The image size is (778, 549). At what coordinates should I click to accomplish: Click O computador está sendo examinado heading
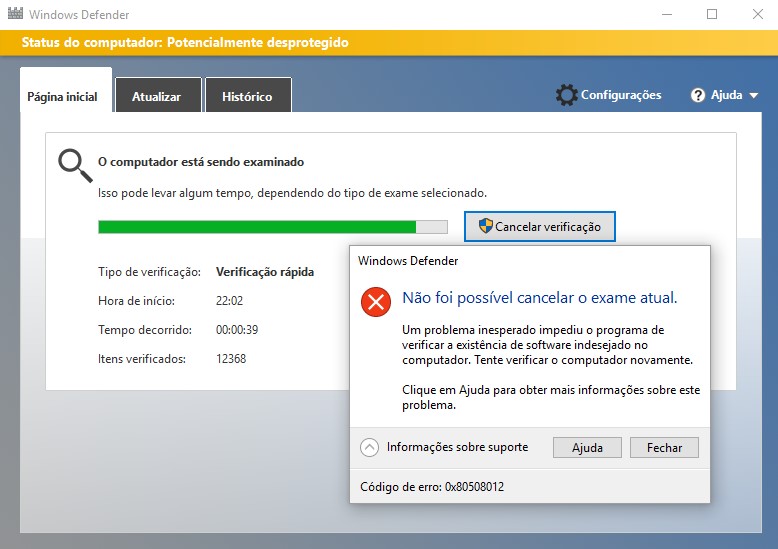tap(201, 162)
